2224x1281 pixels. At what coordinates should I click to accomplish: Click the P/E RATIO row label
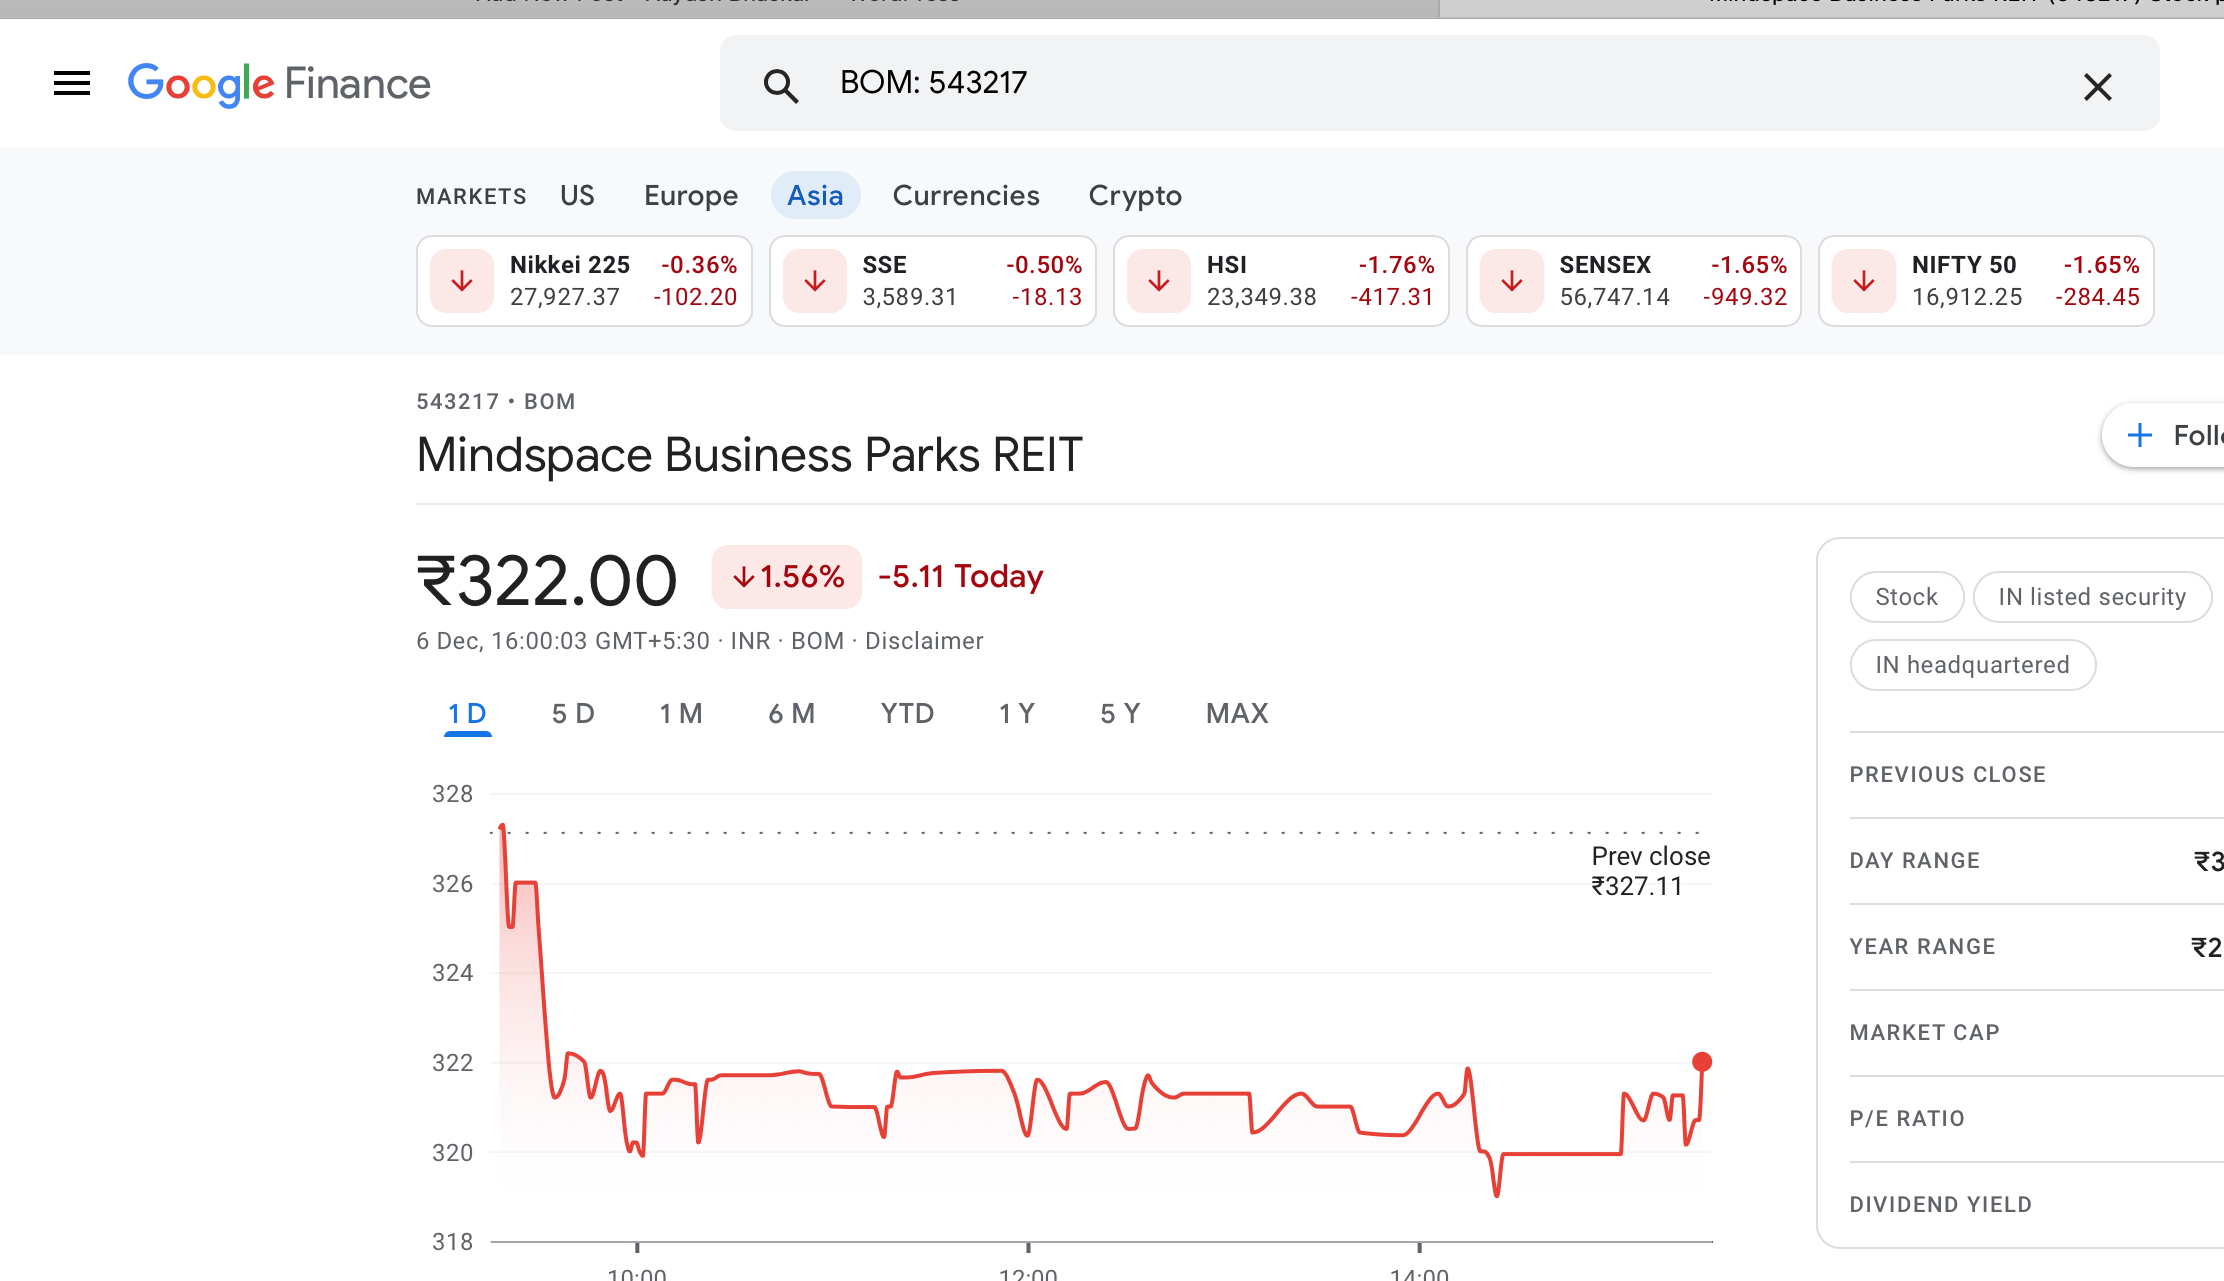1907,1119
